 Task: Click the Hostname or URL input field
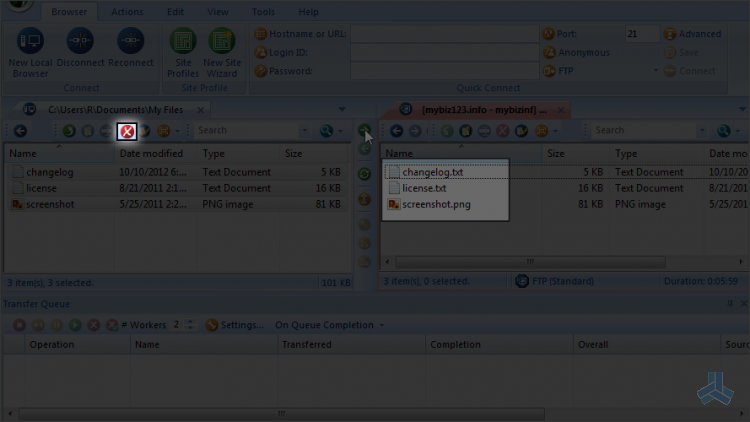pyautogui.click(x=444, y=34)
